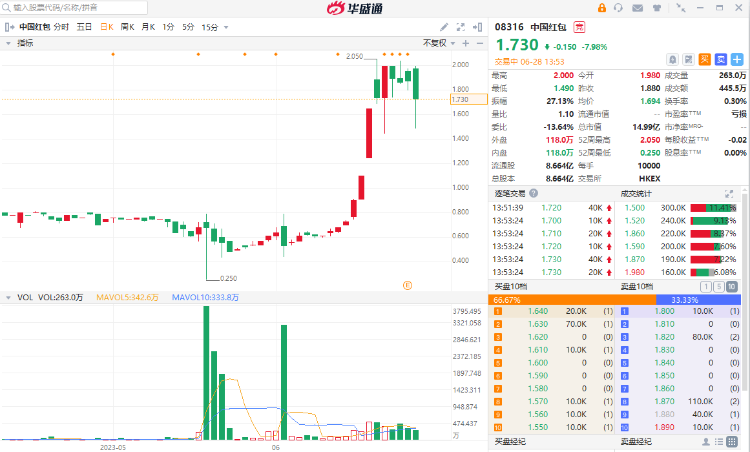Show 10 level order book depth
750x452 pixels.
(x=732, y=287)
